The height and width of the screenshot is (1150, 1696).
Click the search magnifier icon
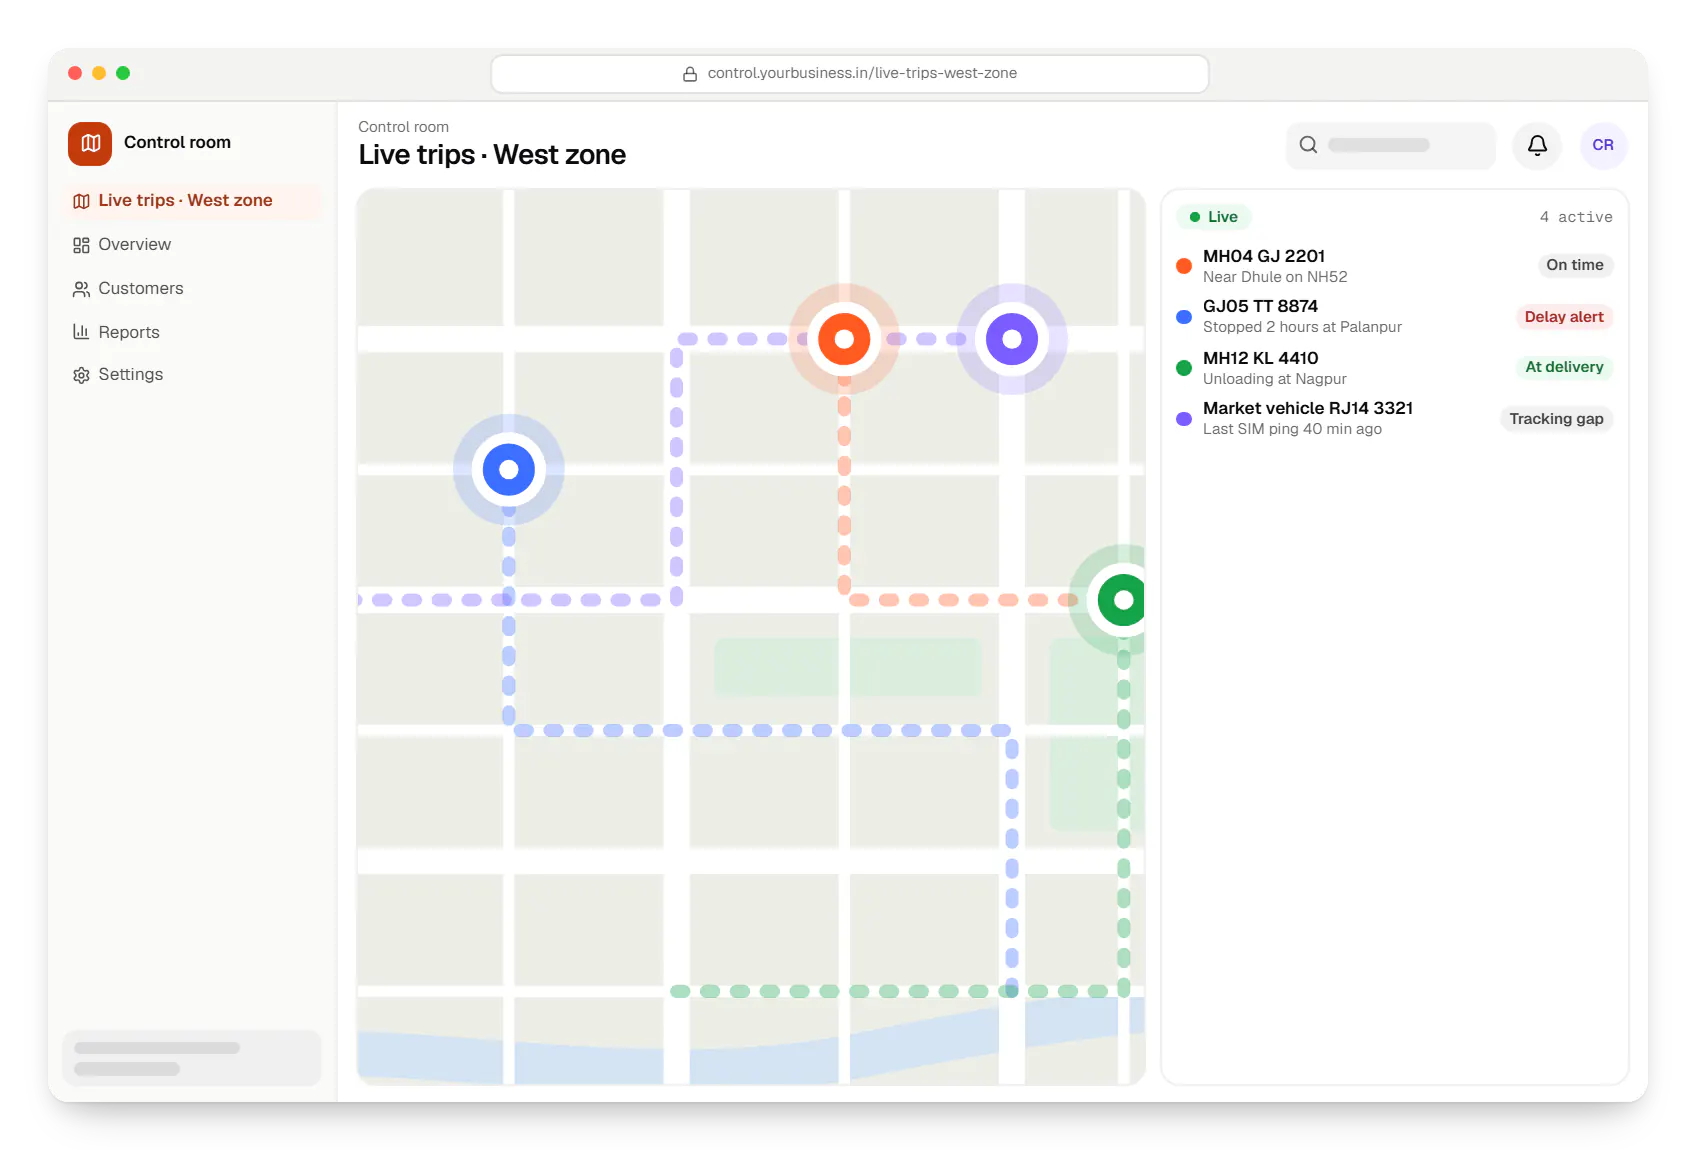tap(1308, 145)
